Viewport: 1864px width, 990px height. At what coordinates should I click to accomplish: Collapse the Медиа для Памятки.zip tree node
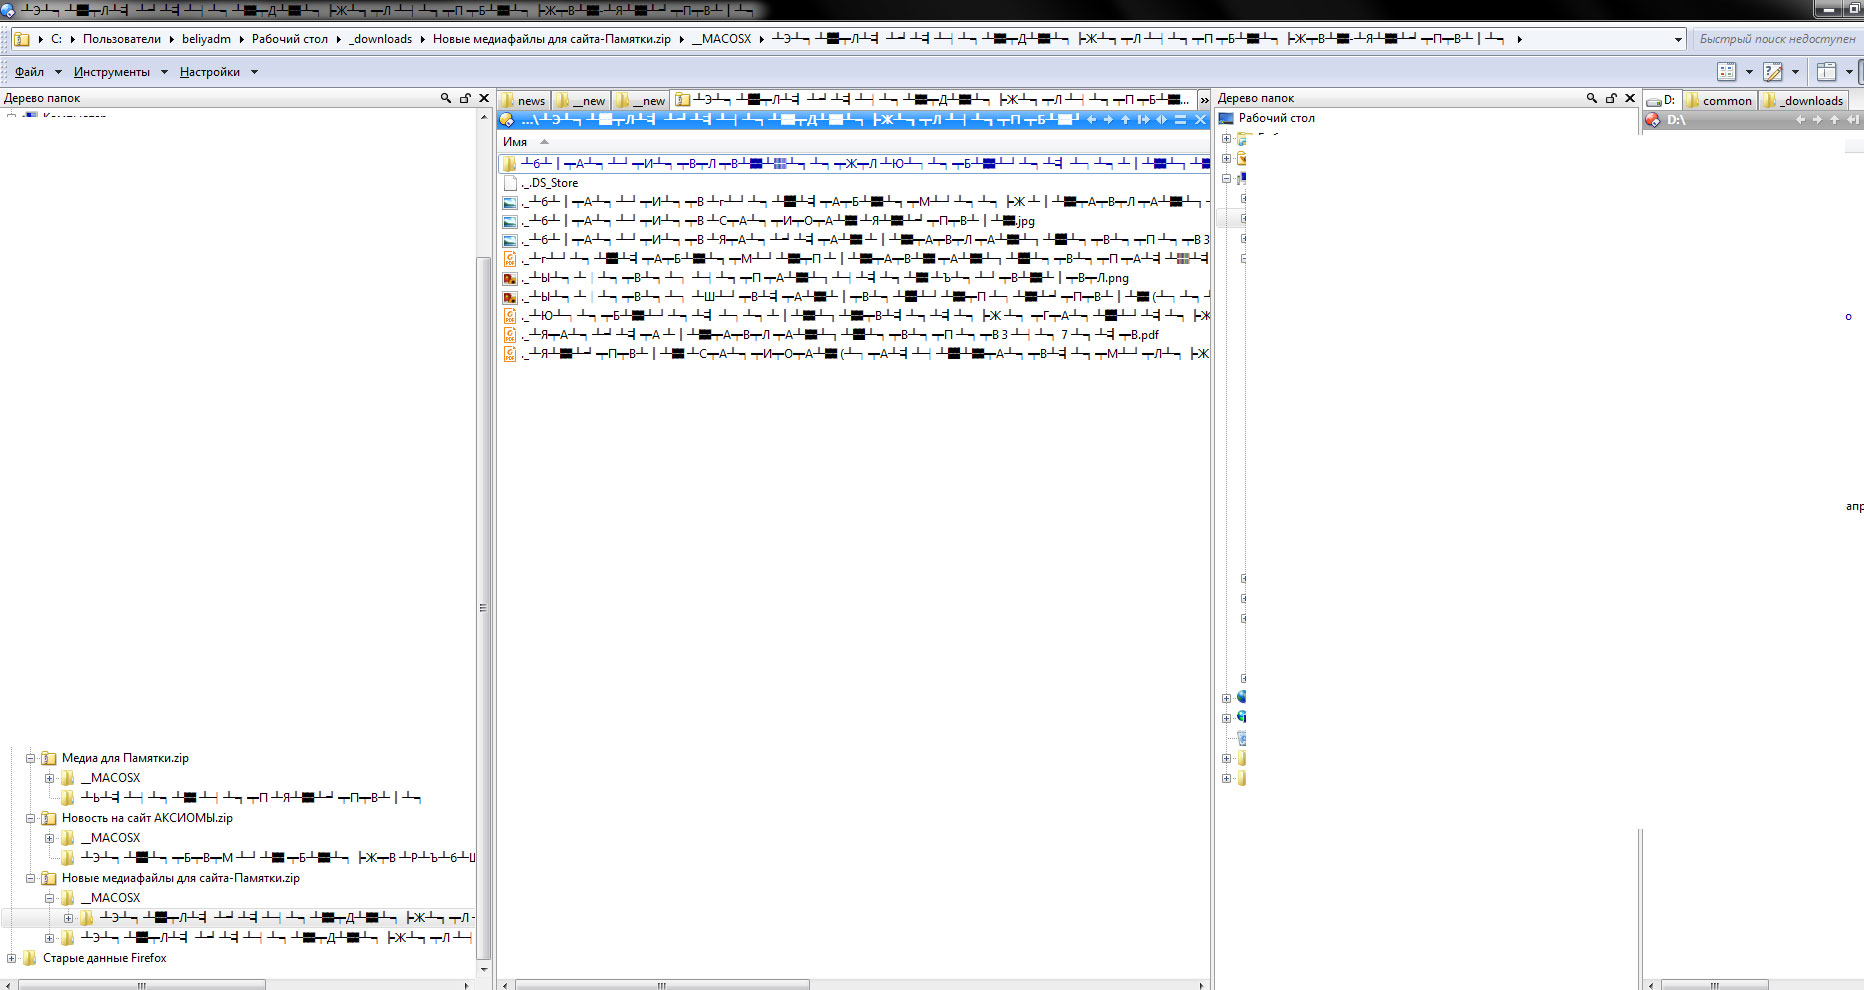30,758
